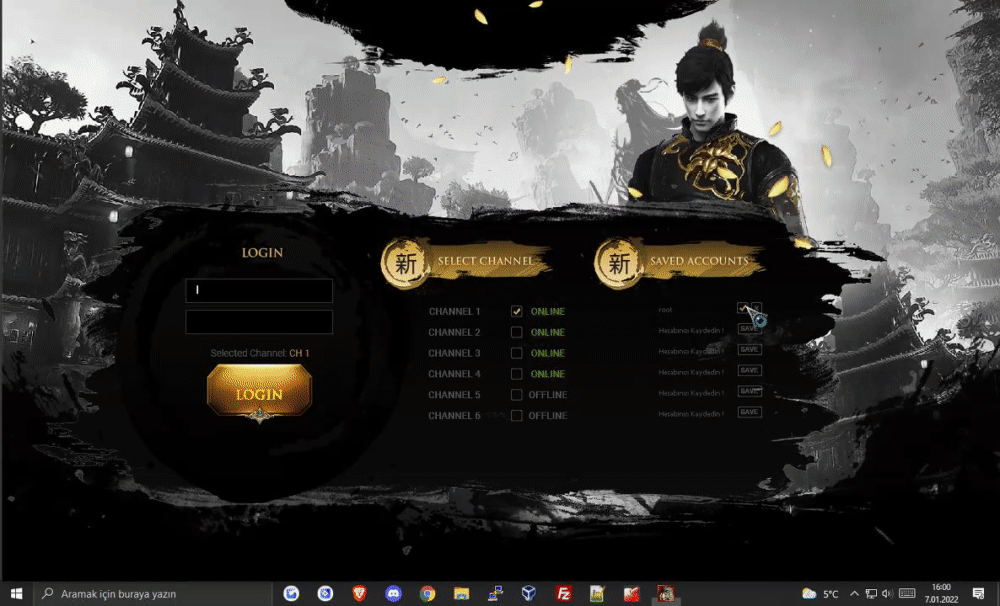Image resolution: width=1000 pixels, height=606 pixels.
Task: Click the saved account name 'root'
Action: pyautogui.click(x=665, y=309)
